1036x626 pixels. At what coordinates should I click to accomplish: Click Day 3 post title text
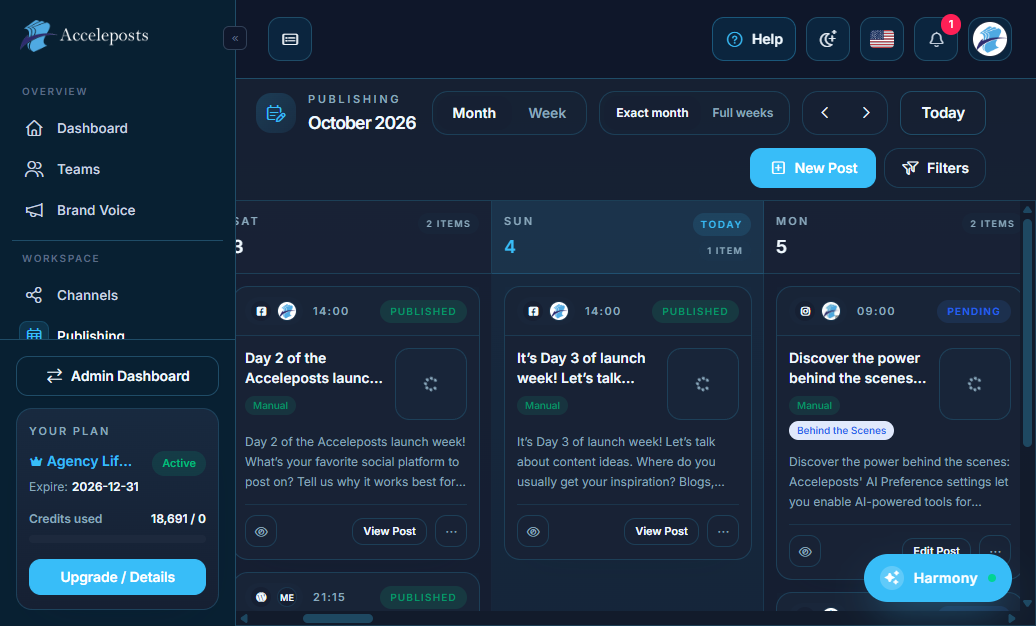(581, 368)
